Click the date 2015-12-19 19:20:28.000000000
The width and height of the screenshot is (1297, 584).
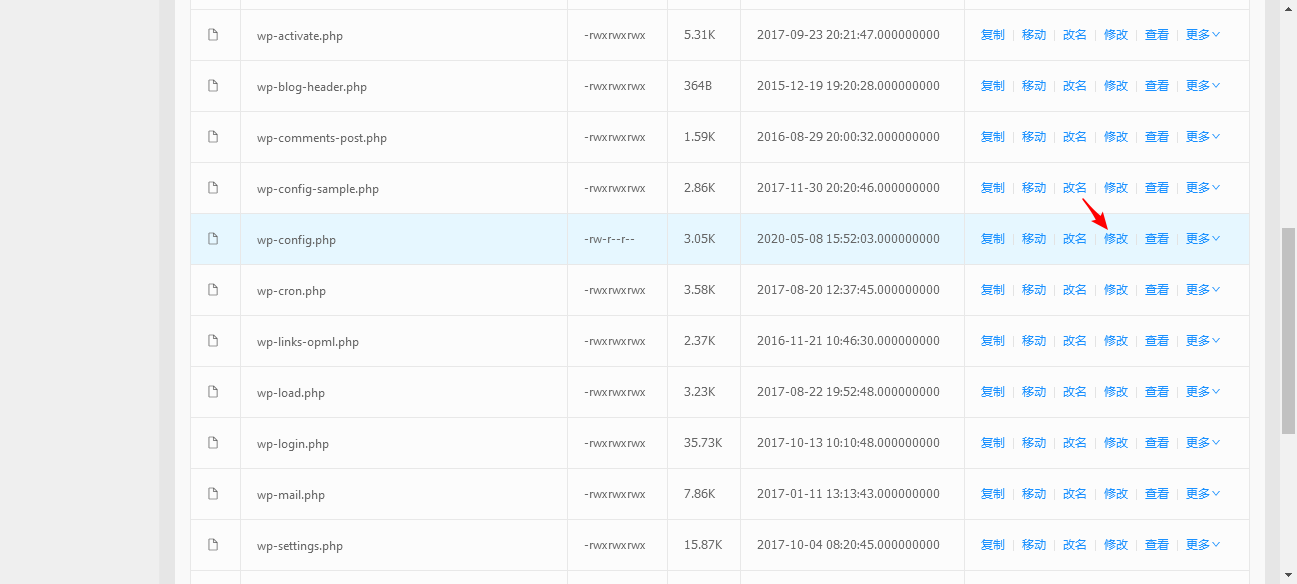click(x=848, y=86)
